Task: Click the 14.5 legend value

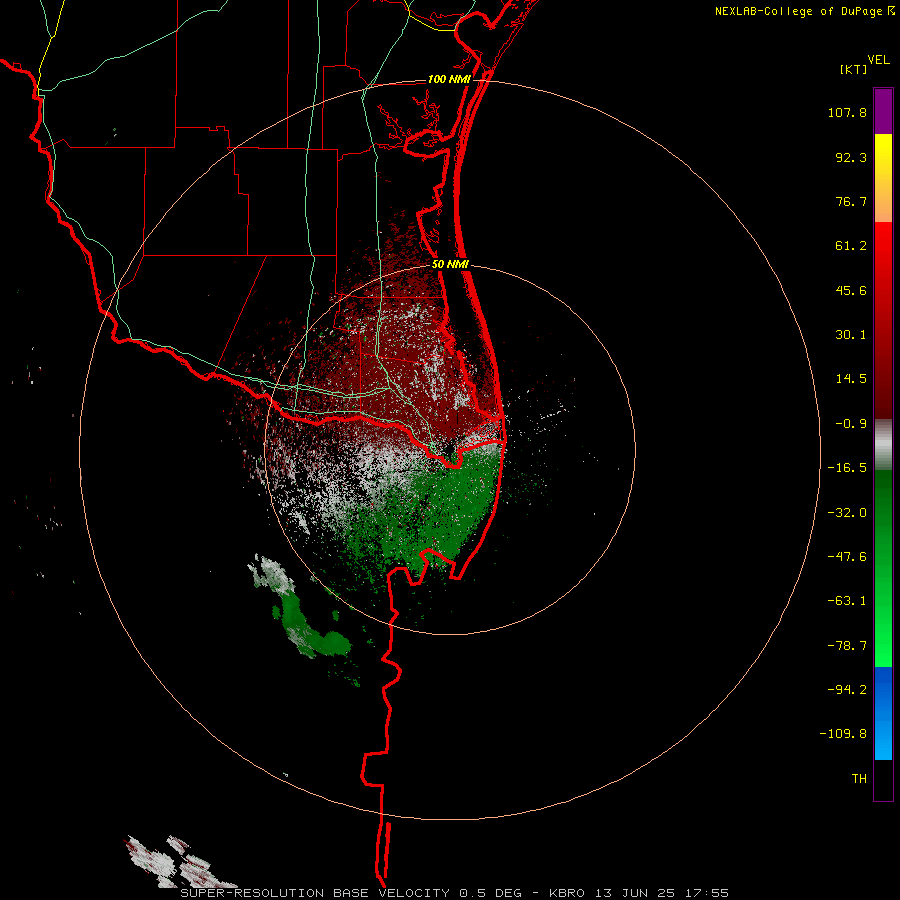Action: point(851,379)
